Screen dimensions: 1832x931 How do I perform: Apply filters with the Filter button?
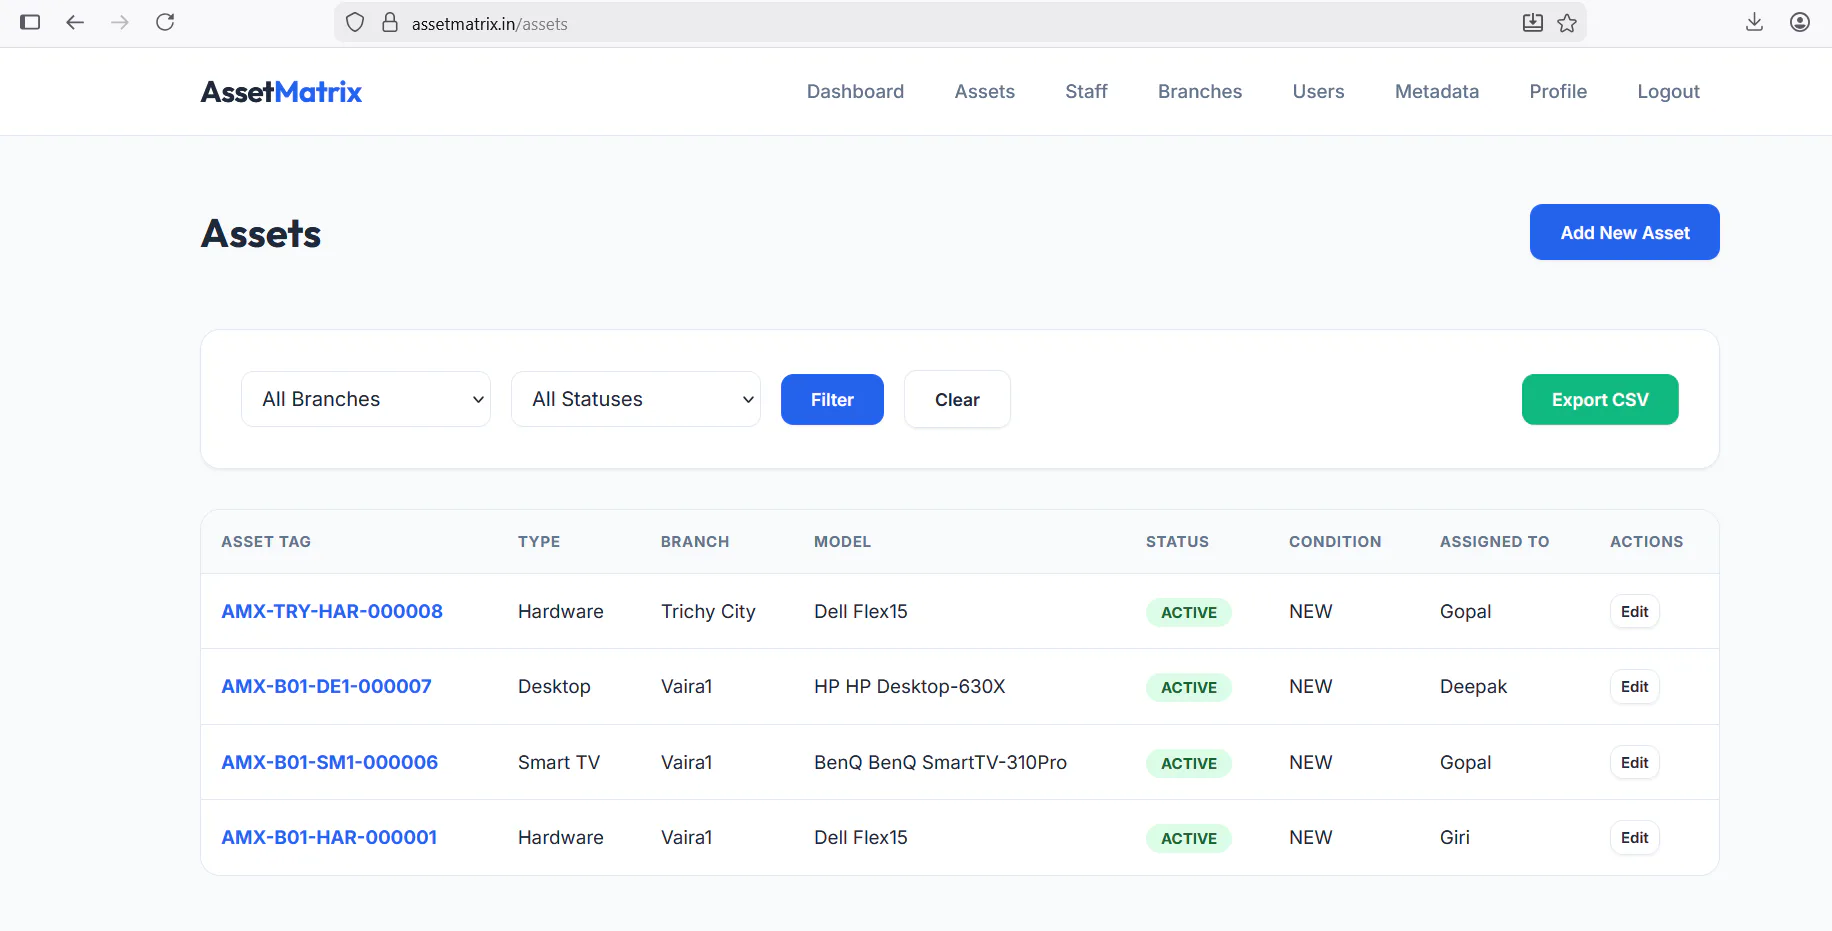[832, 399]
